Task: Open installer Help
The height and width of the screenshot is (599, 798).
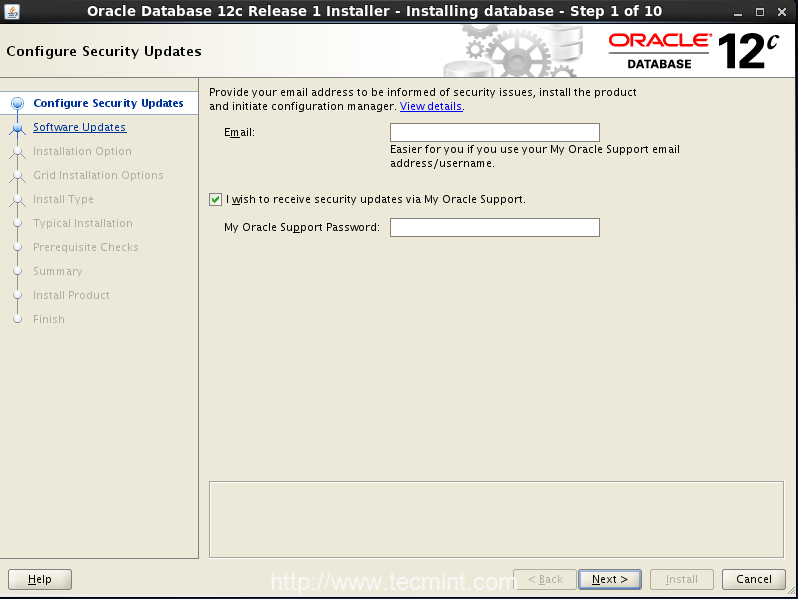Action: point(40,579)
